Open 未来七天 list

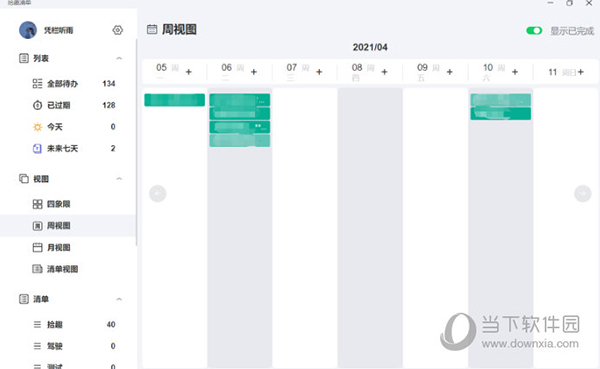coord(68,148)
